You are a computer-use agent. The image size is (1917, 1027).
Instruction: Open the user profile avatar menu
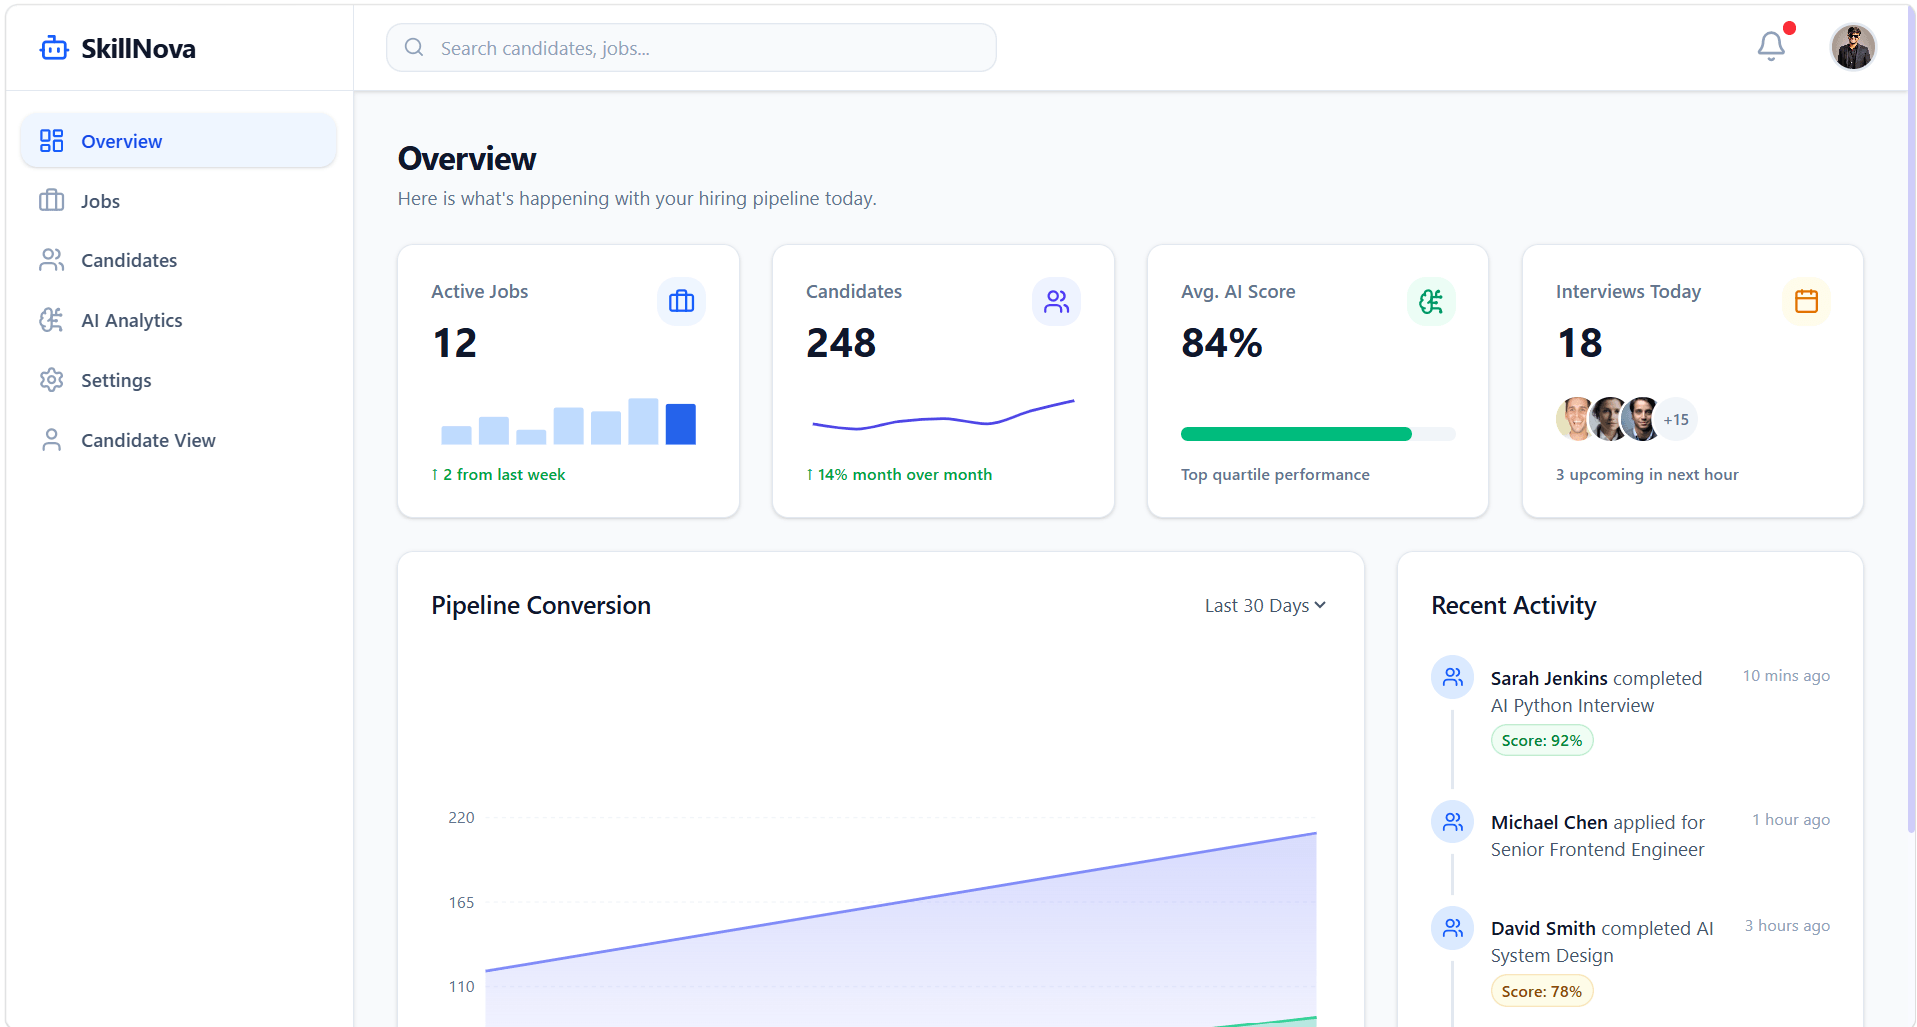1853,47
